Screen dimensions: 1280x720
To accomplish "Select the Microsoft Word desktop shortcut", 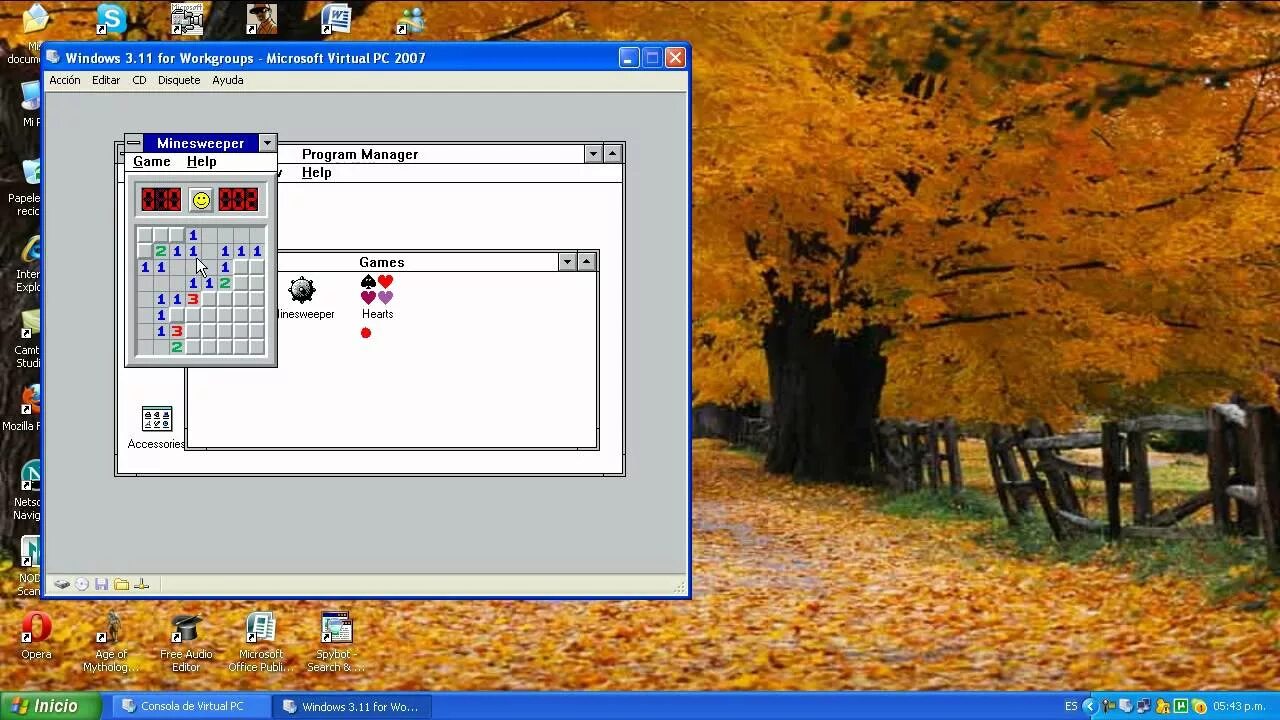I will coord(336,18).
